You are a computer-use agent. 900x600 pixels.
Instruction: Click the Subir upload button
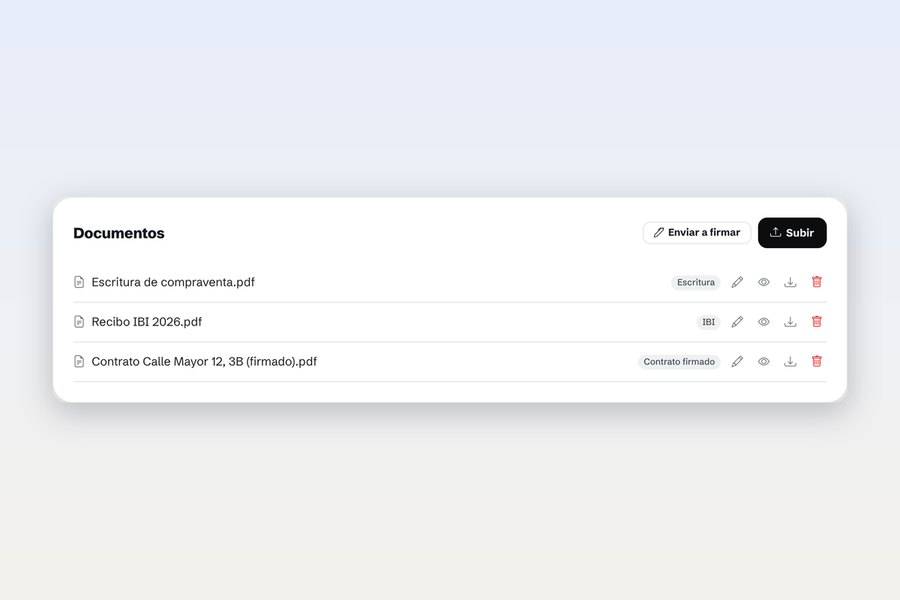792,233
